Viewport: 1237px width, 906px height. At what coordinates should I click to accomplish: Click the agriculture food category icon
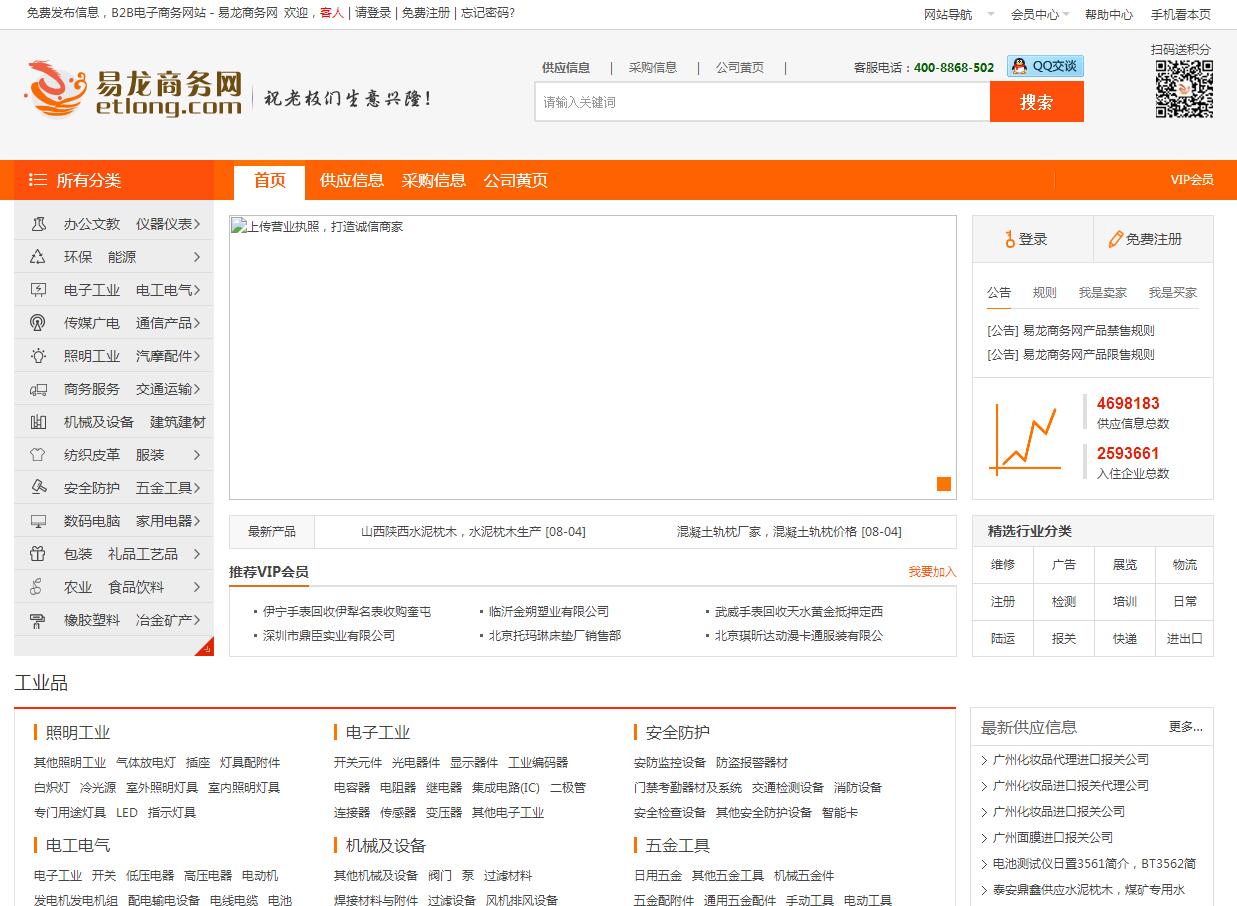[x=38, y=587]
